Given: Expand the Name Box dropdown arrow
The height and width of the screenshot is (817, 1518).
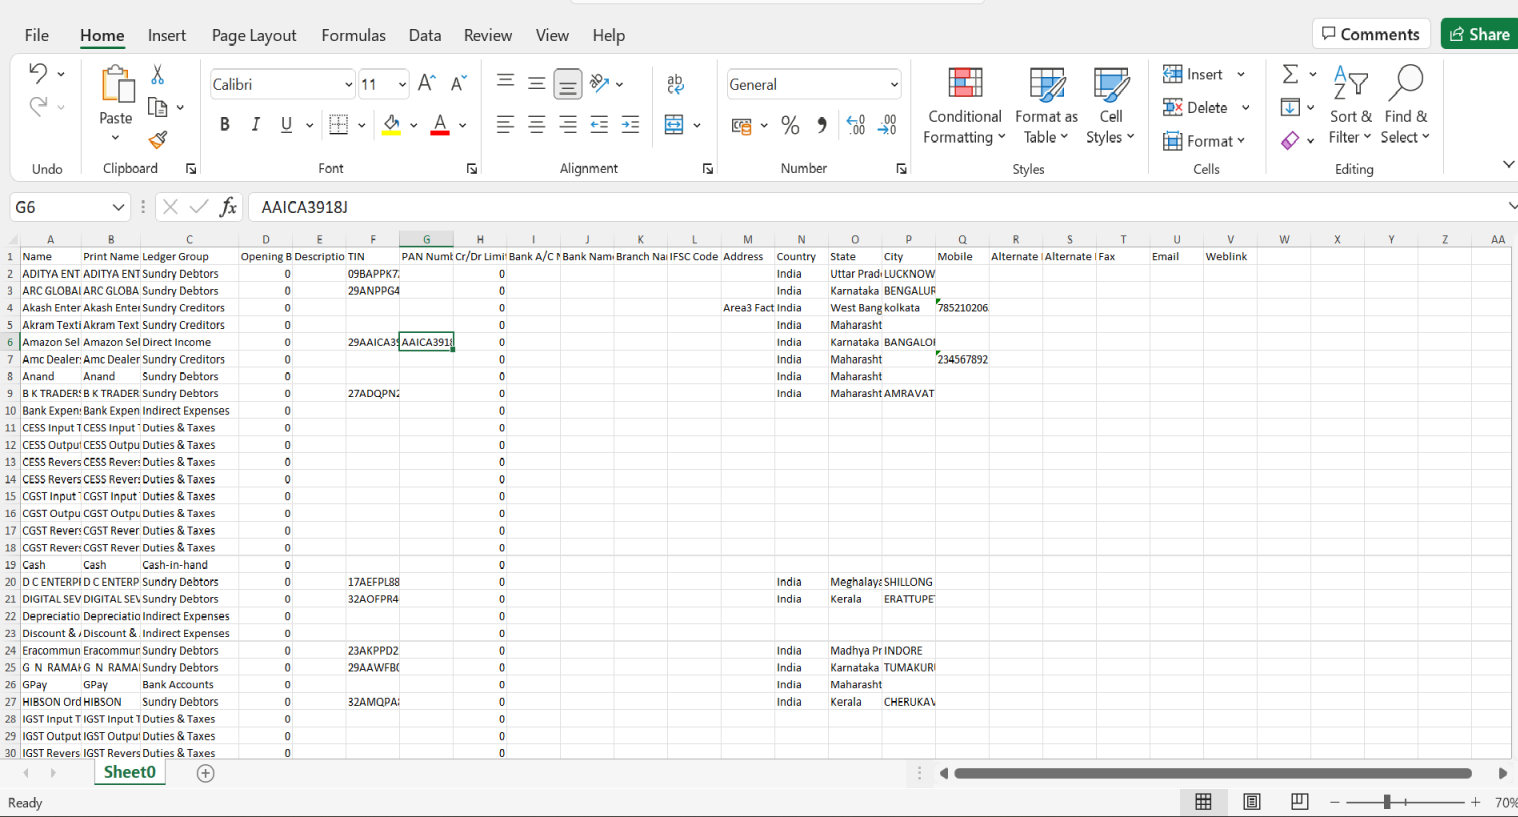Looking at the screenshot, I should [x=118, y=207].
